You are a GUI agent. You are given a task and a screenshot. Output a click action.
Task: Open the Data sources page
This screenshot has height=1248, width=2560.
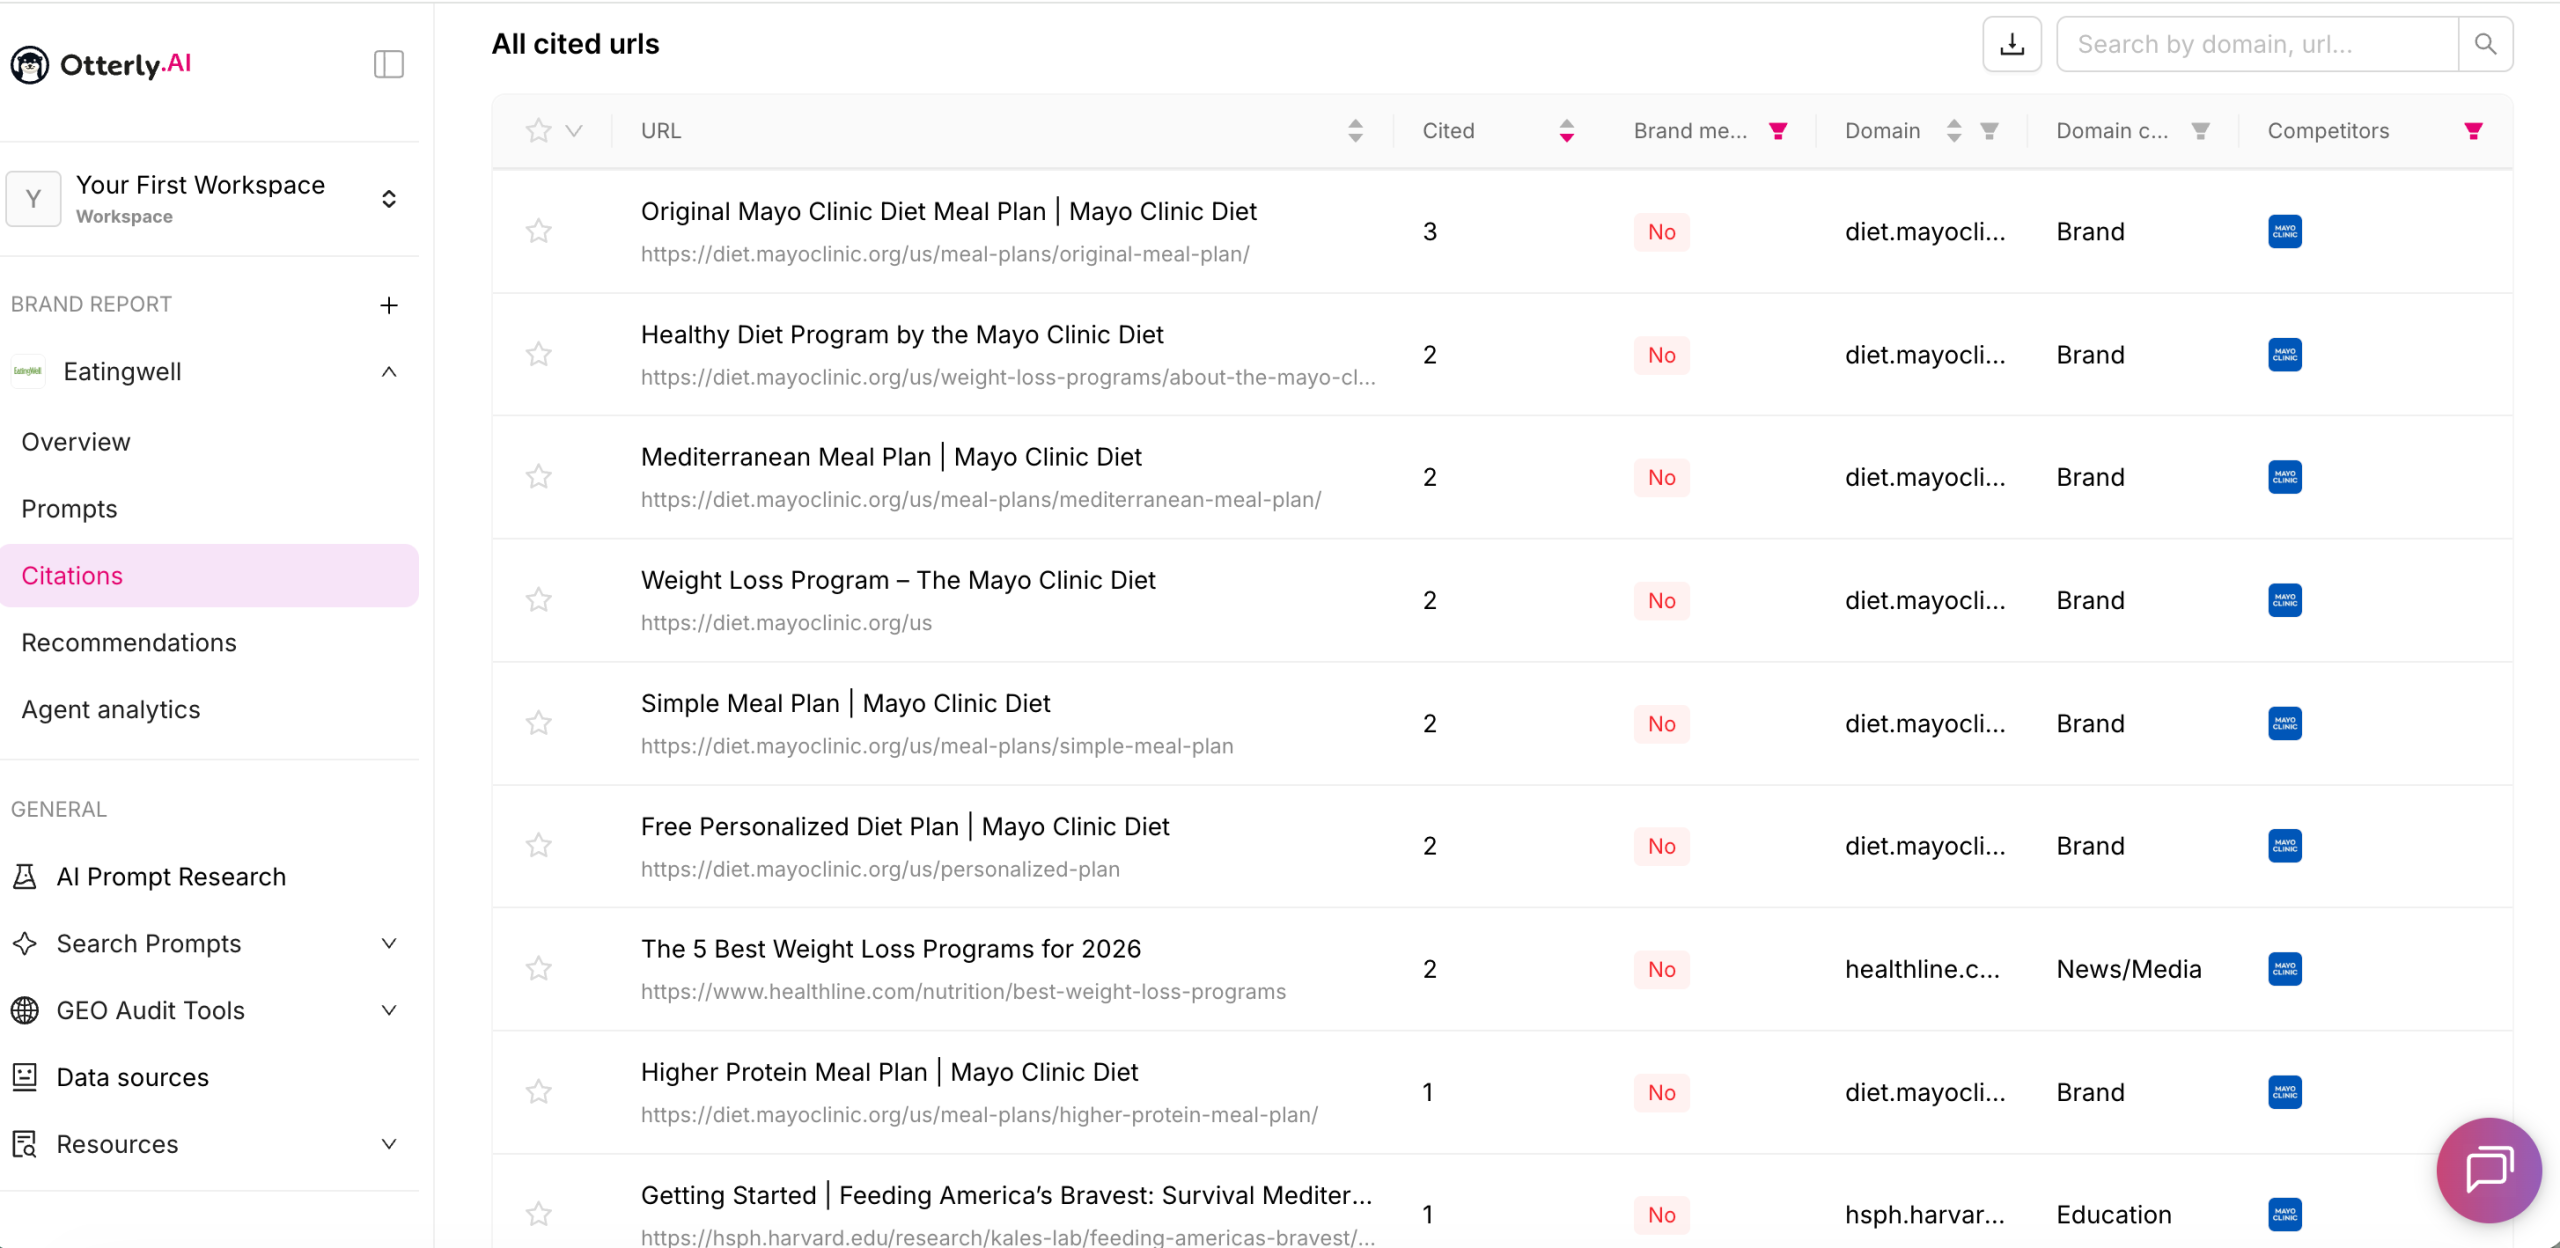click(x=132, y=1077)
